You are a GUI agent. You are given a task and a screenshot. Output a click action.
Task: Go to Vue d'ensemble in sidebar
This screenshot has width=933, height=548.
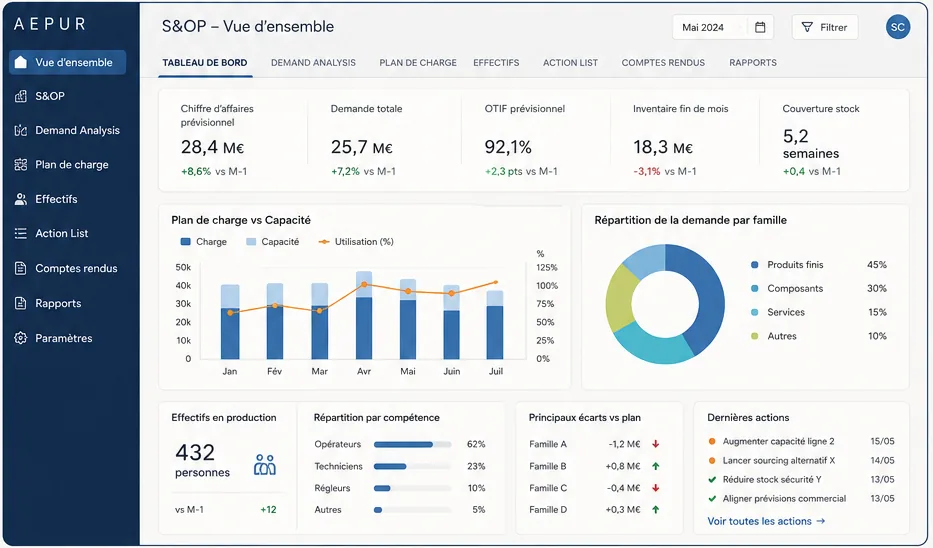point(67,62)
